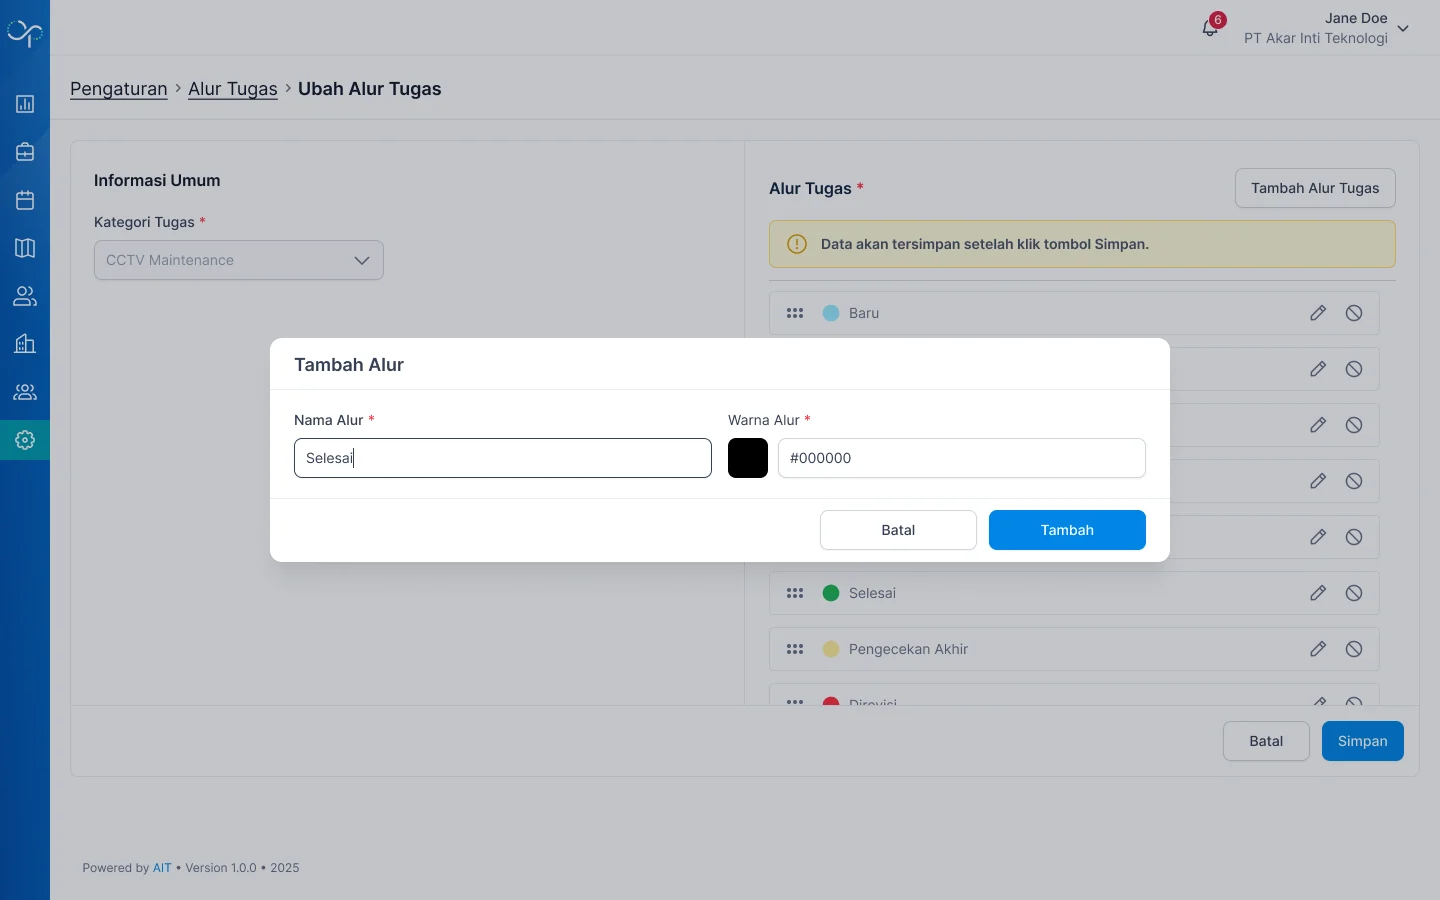This screenshot has height=900, width=1440.
Task: Open the calendar sidebar icon
Action: tap(25, 200)
